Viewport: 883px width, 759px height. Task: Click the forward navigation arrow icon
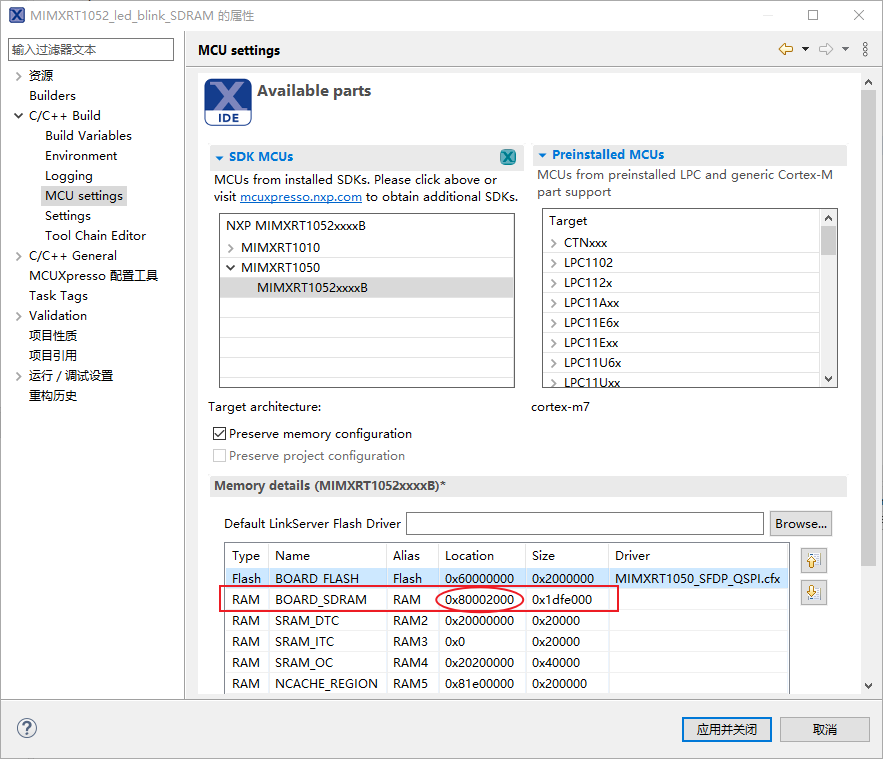click(826, 50)
